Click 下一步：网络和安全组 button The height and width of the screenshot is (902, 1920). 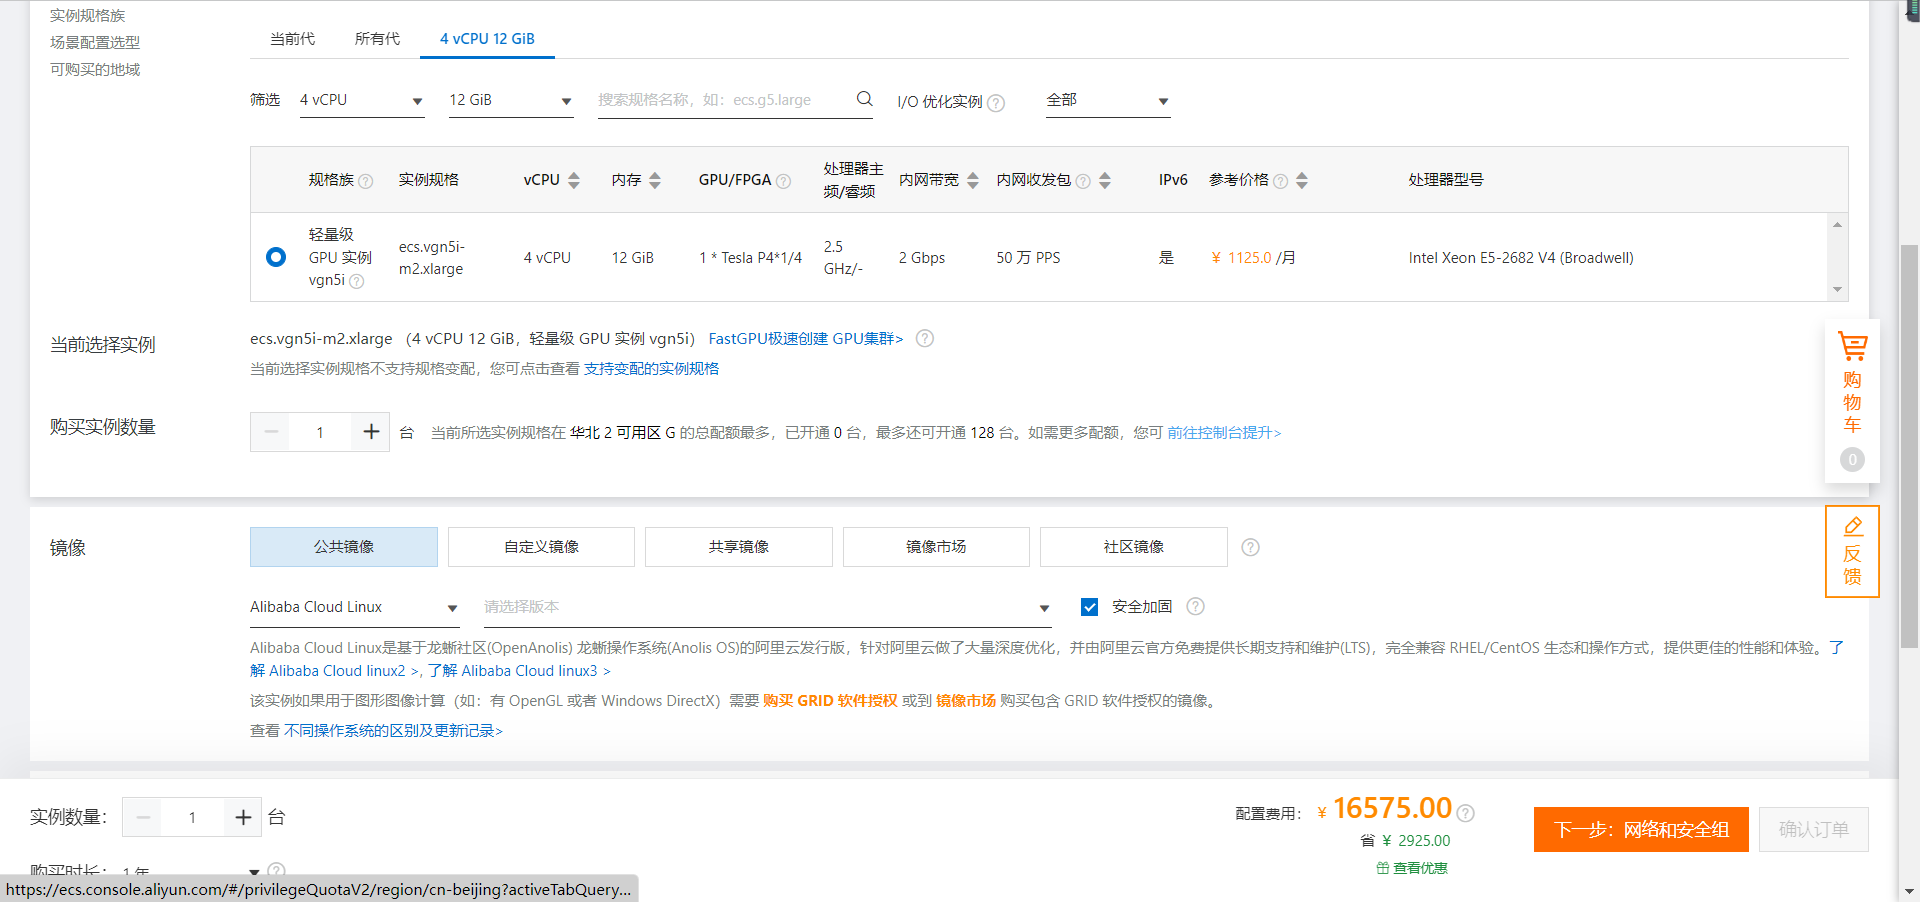click(1641, 829)
